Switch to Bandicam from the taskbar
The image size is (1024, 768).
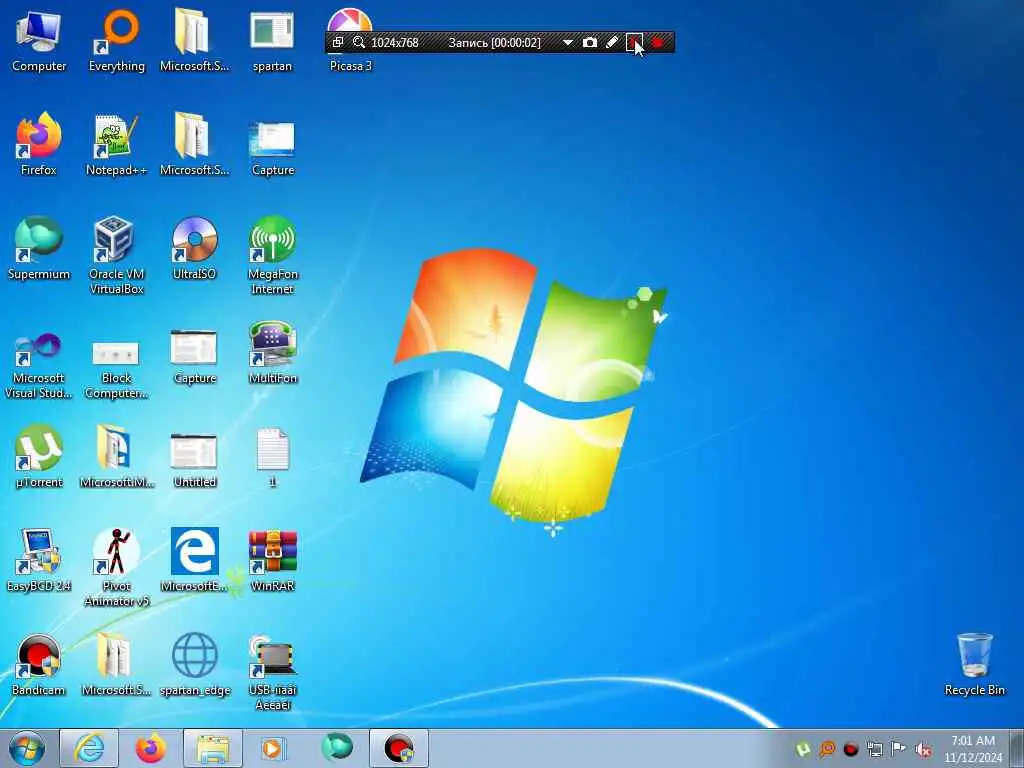tap(399, 748)
